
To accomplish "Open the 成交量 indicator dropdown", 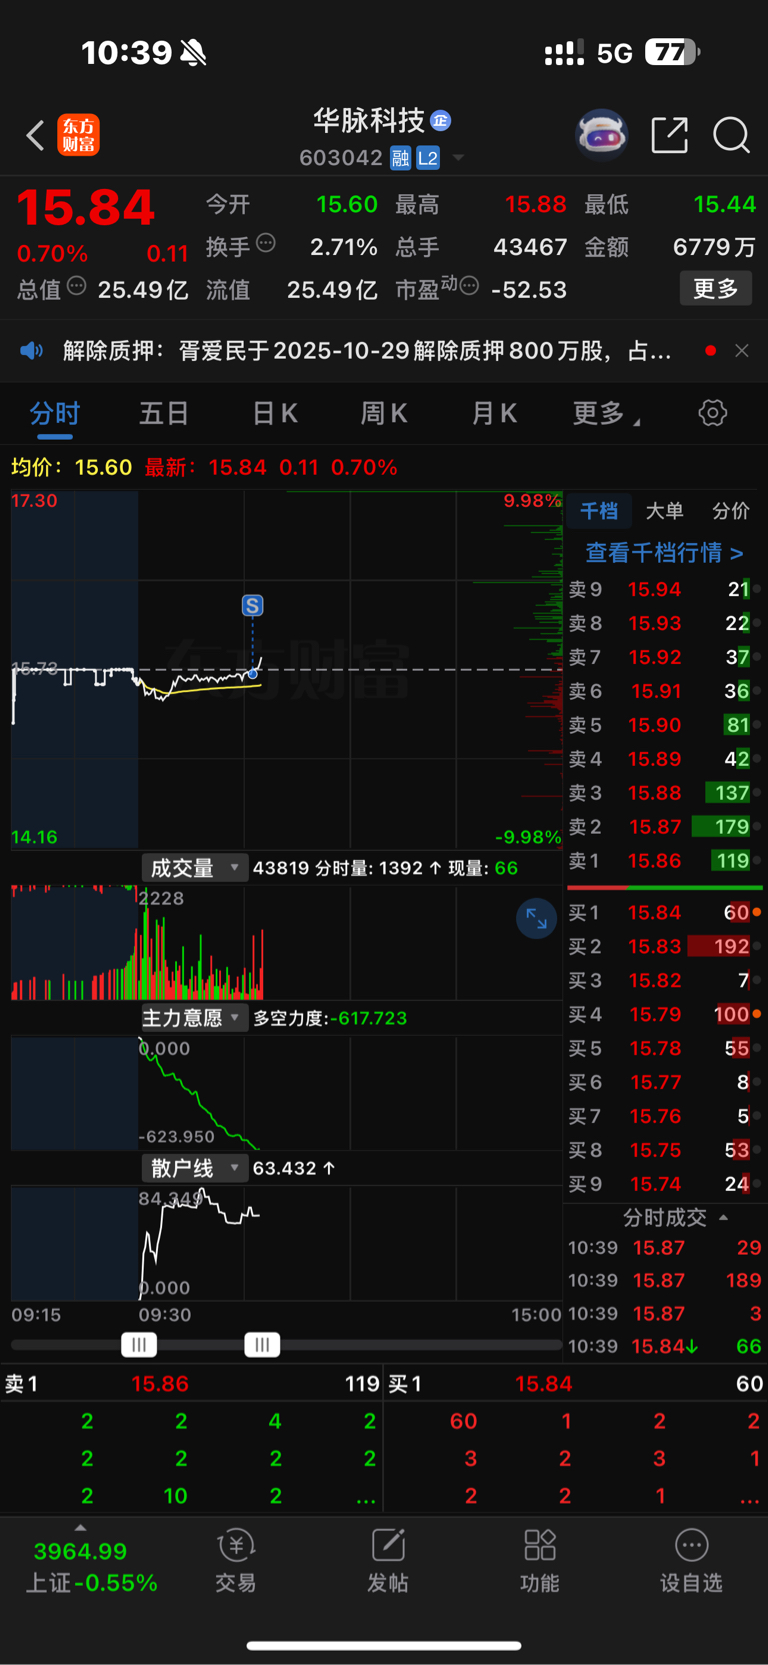I will pos(194,868).
